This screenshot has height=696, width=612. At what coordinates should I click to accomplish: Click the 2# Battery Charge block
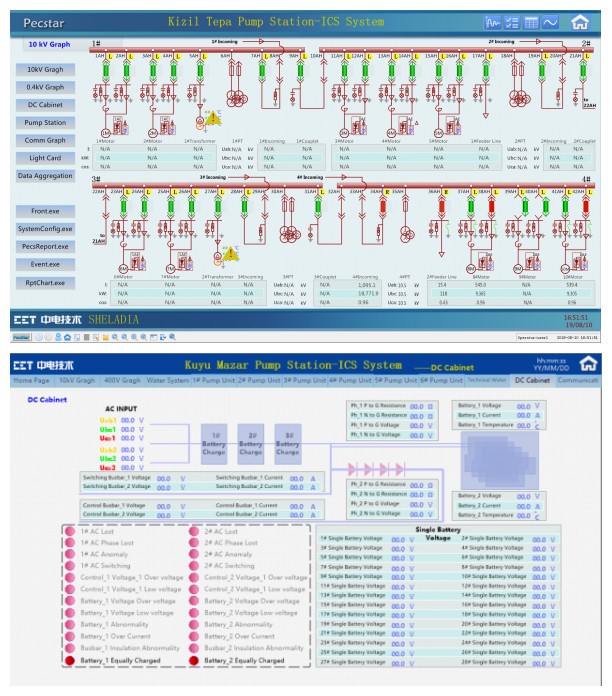(x=252, y=444)
